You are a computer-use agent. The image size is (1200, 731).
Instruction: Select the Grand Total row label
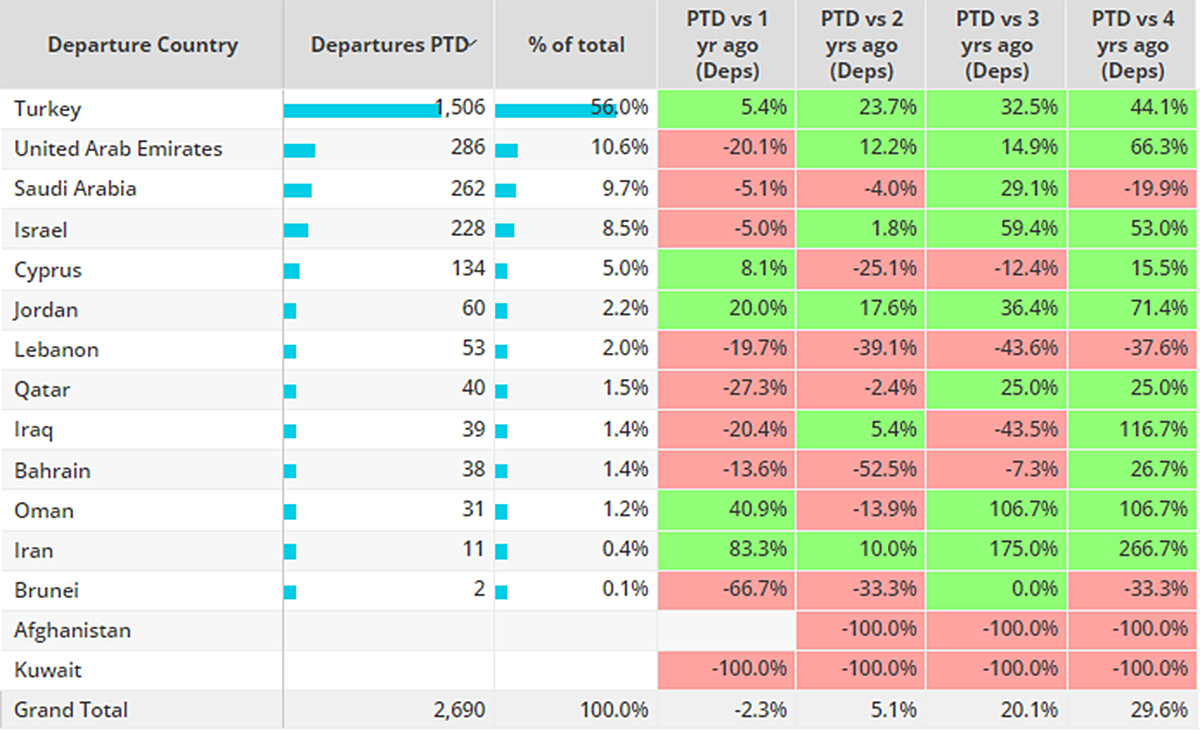pyautogui.click(x=71, y=710)
